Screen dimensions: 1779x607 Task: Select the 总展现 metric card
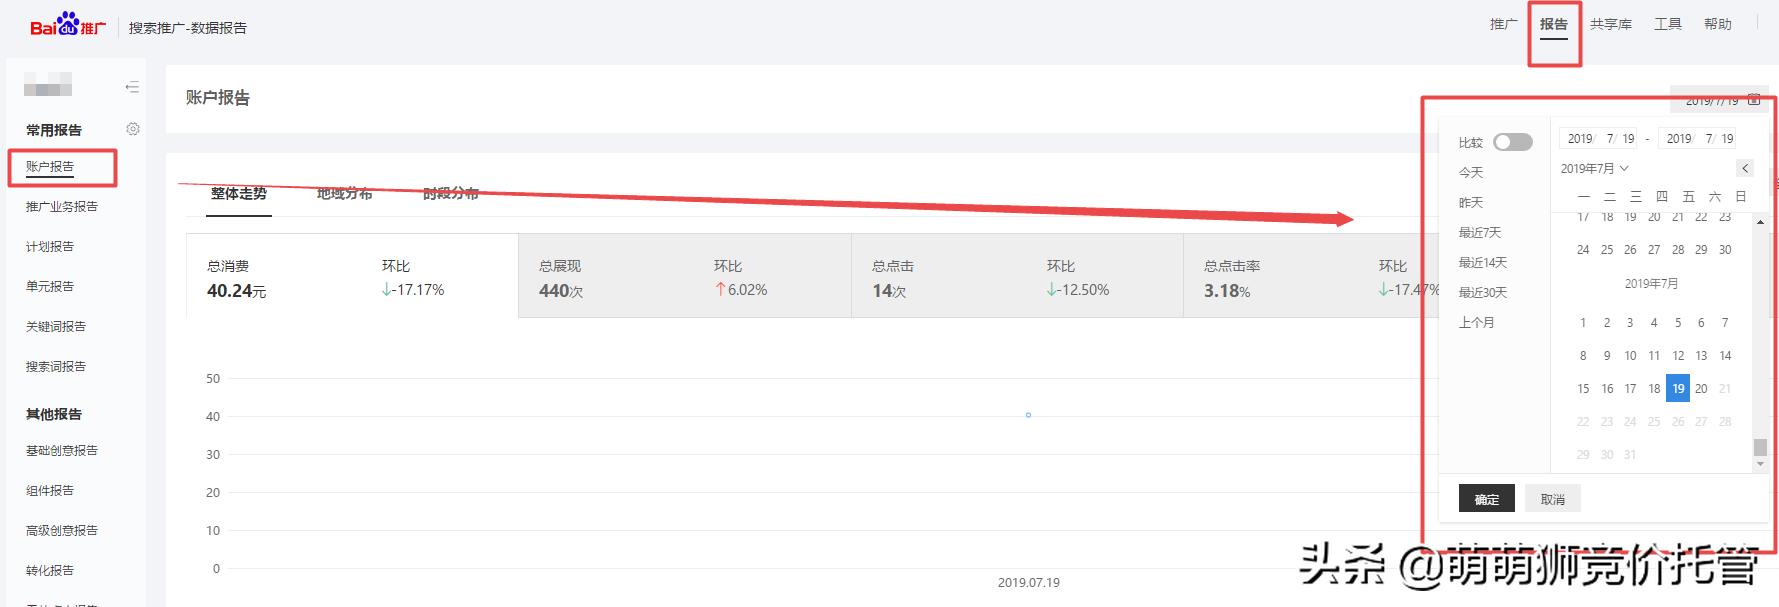pyautogui.click(x=684, y=277)
